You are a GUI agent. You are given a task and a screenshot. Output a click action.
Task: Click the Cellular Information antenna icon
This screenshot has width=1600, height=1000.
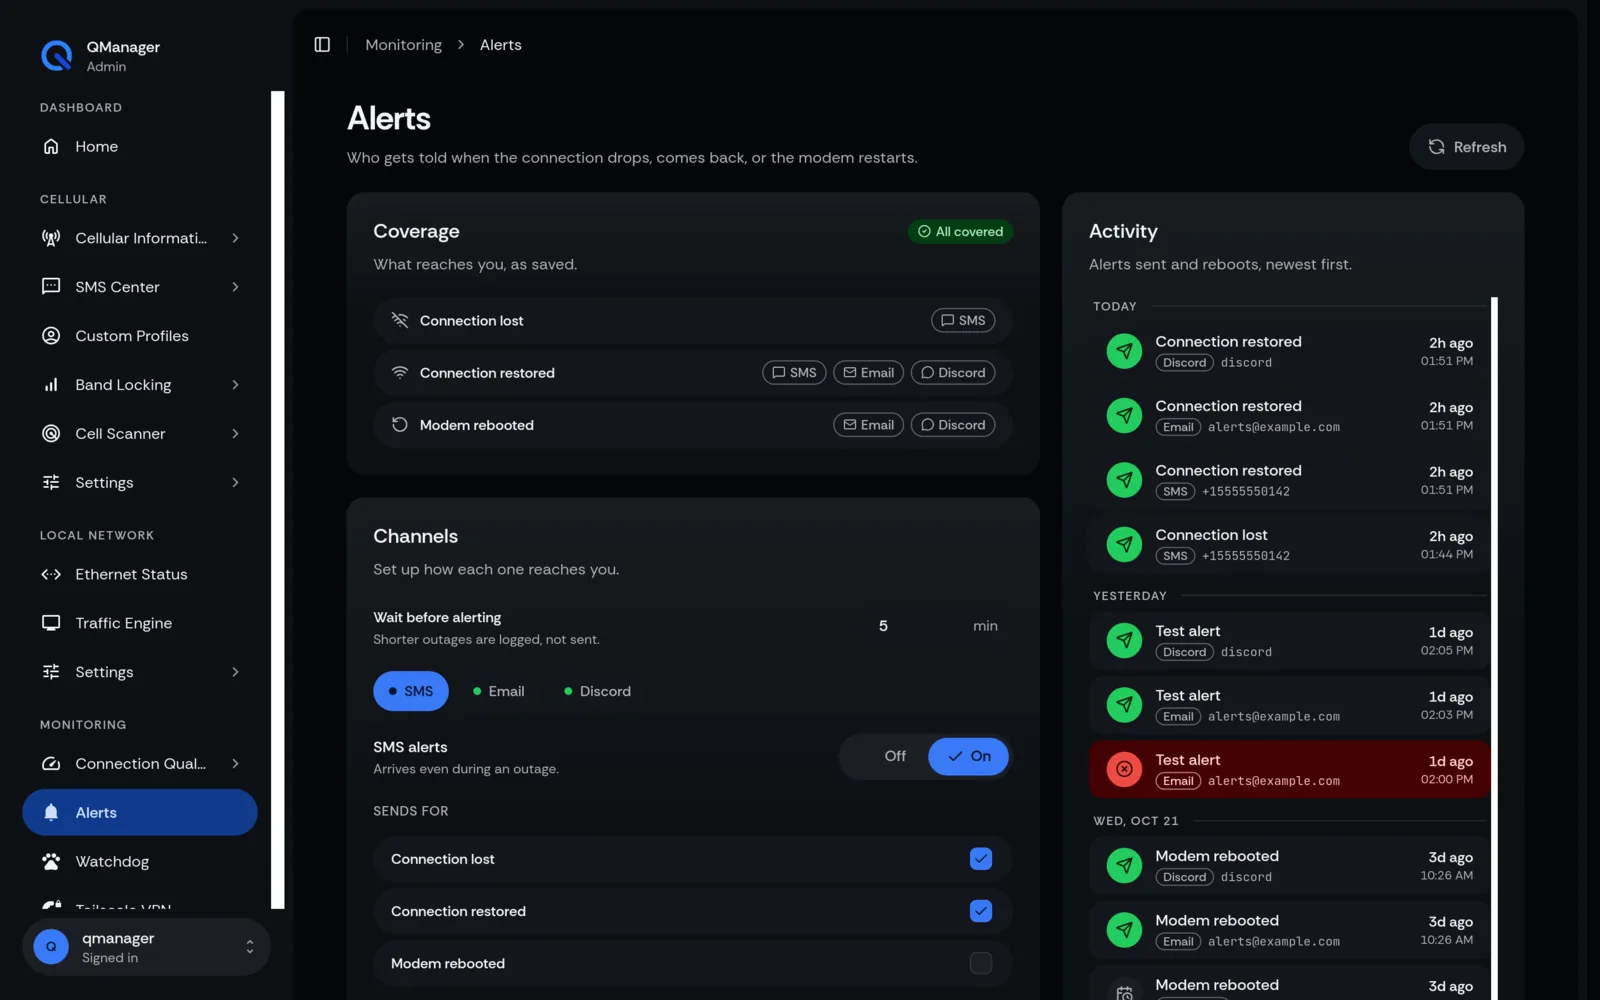click(x=51, y=238)
